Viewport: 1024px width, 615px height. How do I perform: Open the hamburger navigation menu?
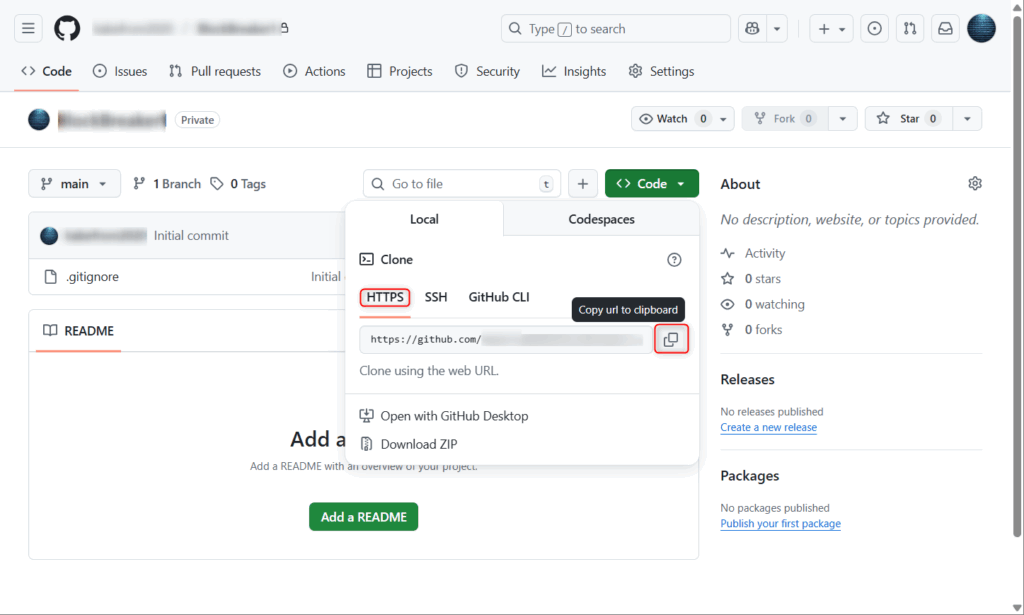pyautogui.click(x=28, y=29)
